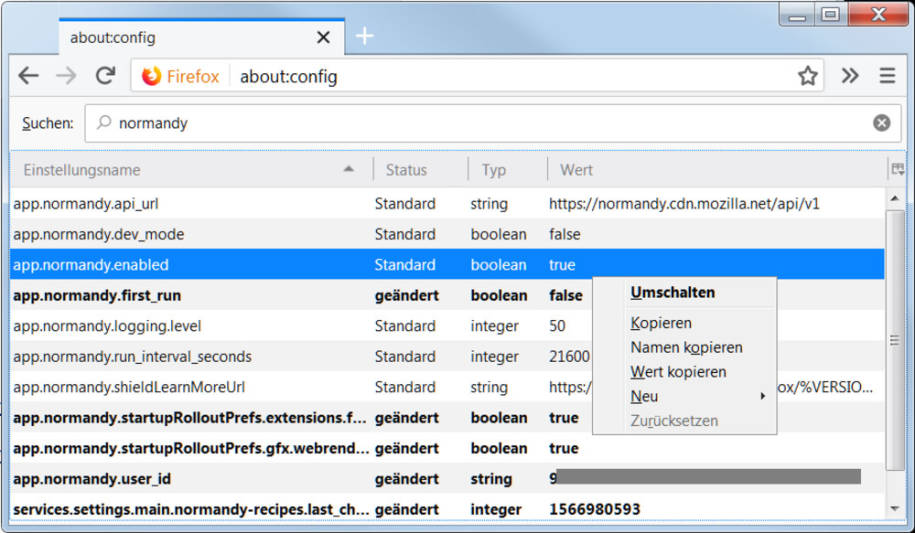
Task: Click geändert status of first_run row
Action: (406, 295)
